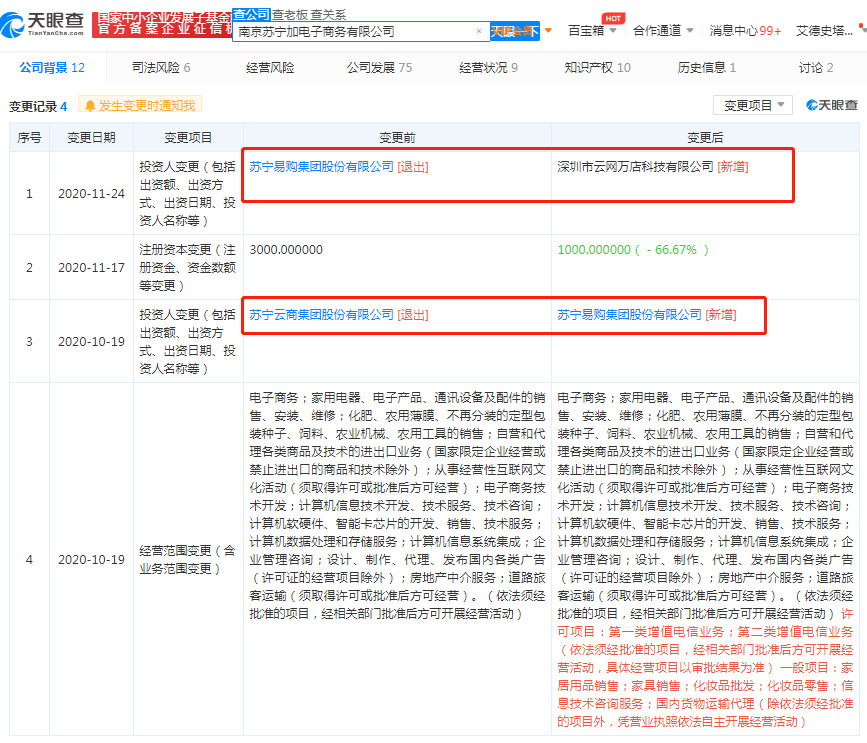Screen dimensions: 867x743
Task: Switch to 知识产权 10 tab
Action: click(x=597, y=67)
